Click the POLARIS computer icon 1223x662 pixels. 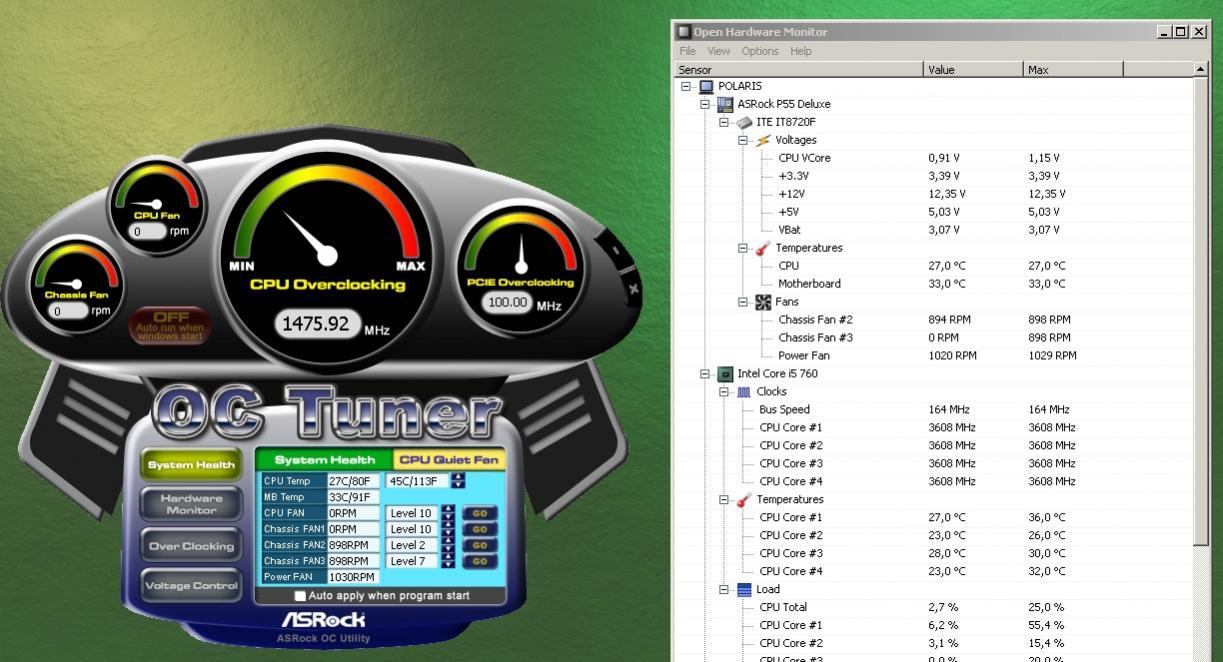(x=706, y=86)
